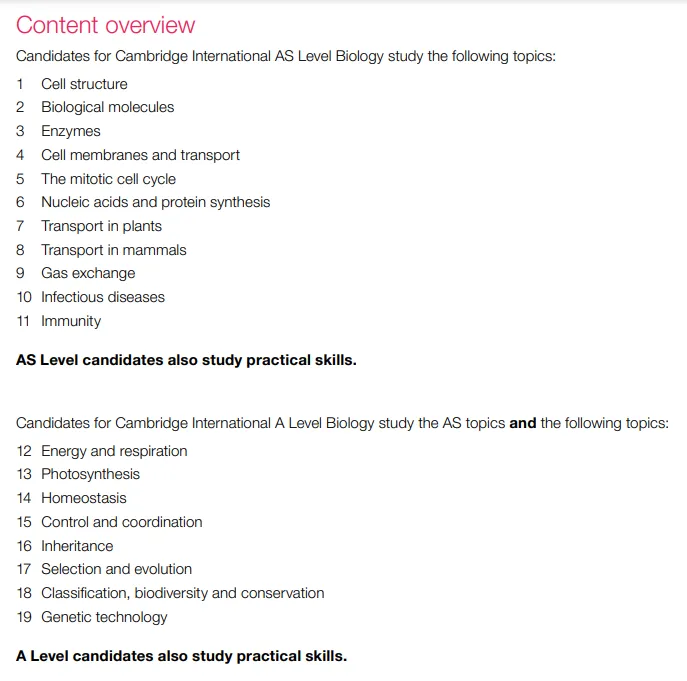This screenshot has height=681, width=687.
Task: Click 'Control and coordination' entry
Action: pyautogui.click(x=121, y=522)
